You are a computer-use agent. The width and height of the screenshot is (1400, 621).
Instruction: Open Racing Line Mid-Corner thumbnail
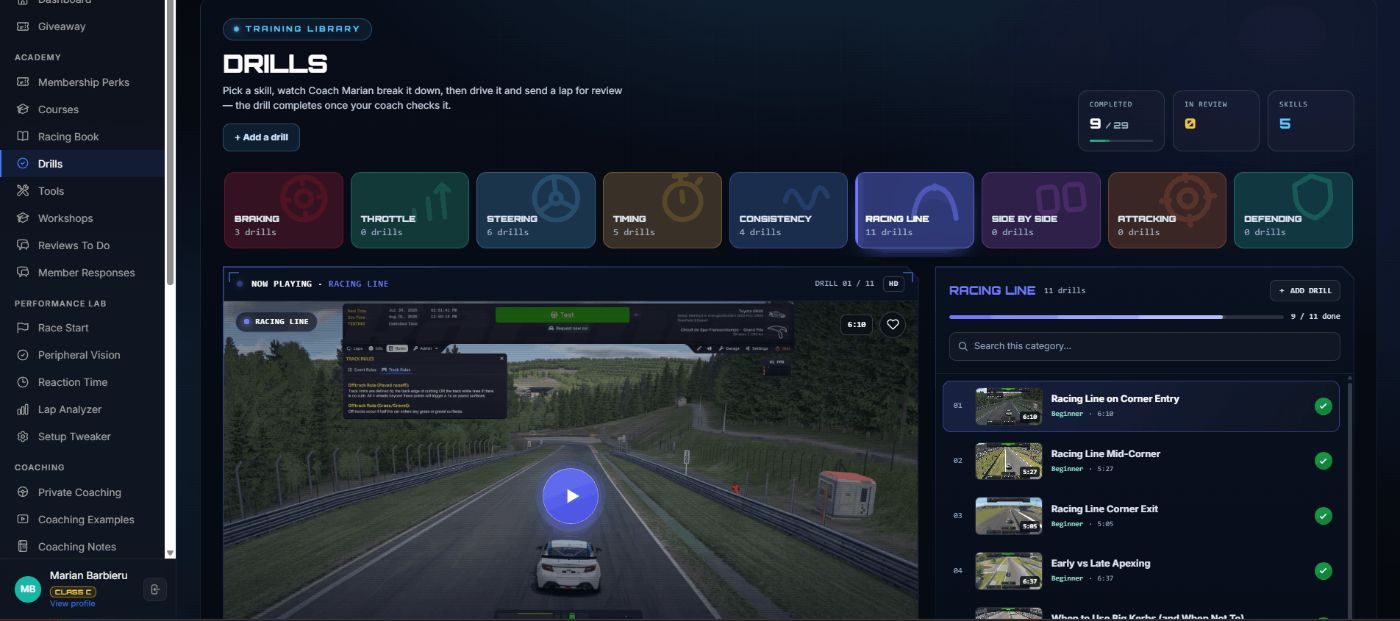tap(1008, 461)
